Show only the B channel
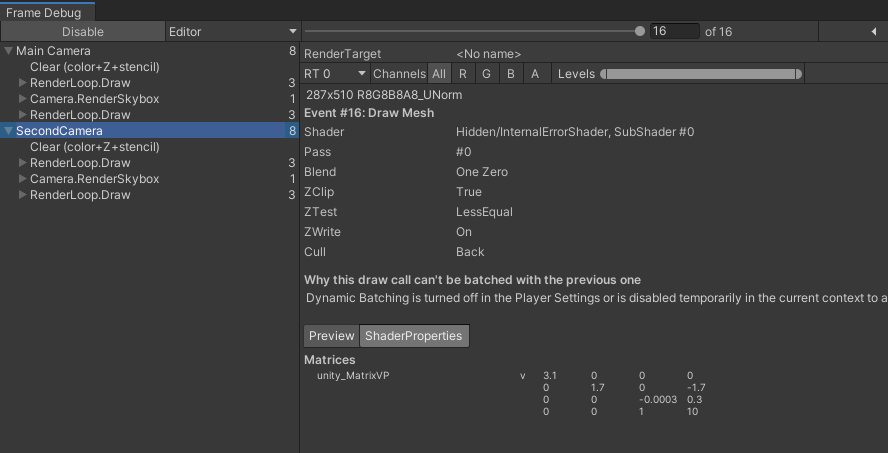The height and width of the screenshot is (453, 888). [x=511, y=74]
